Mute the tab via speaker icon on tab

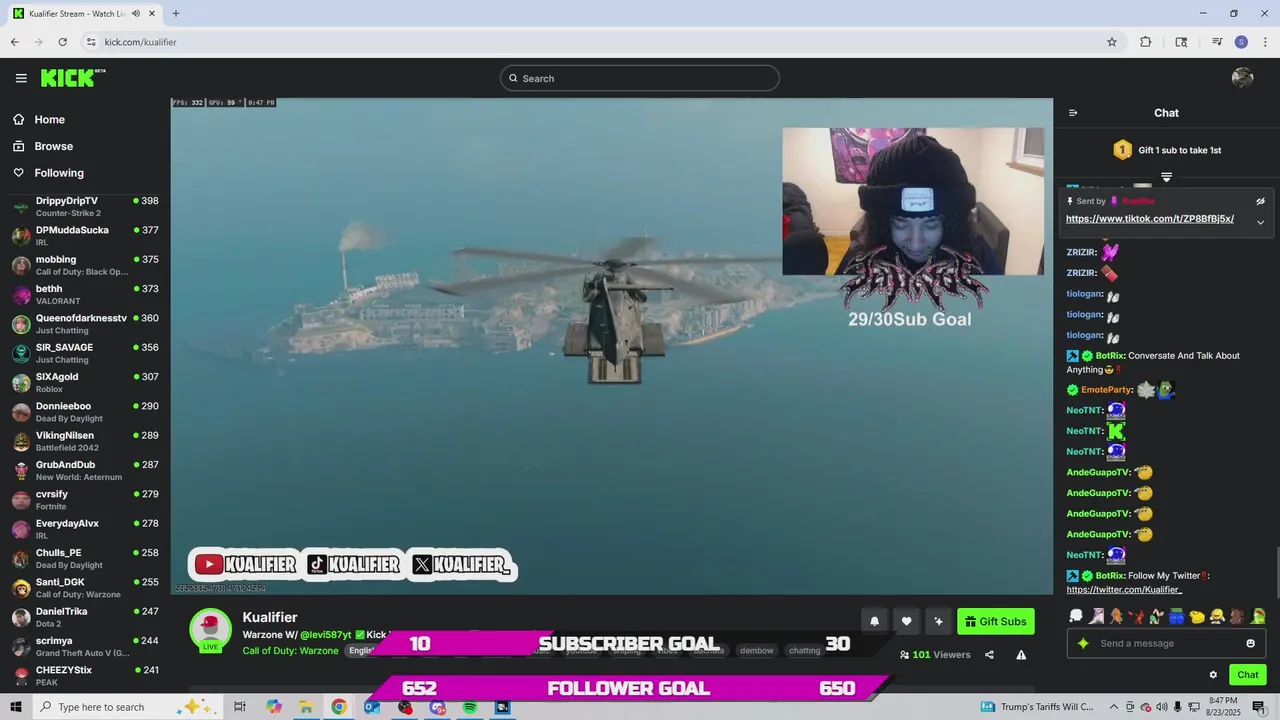136,13
